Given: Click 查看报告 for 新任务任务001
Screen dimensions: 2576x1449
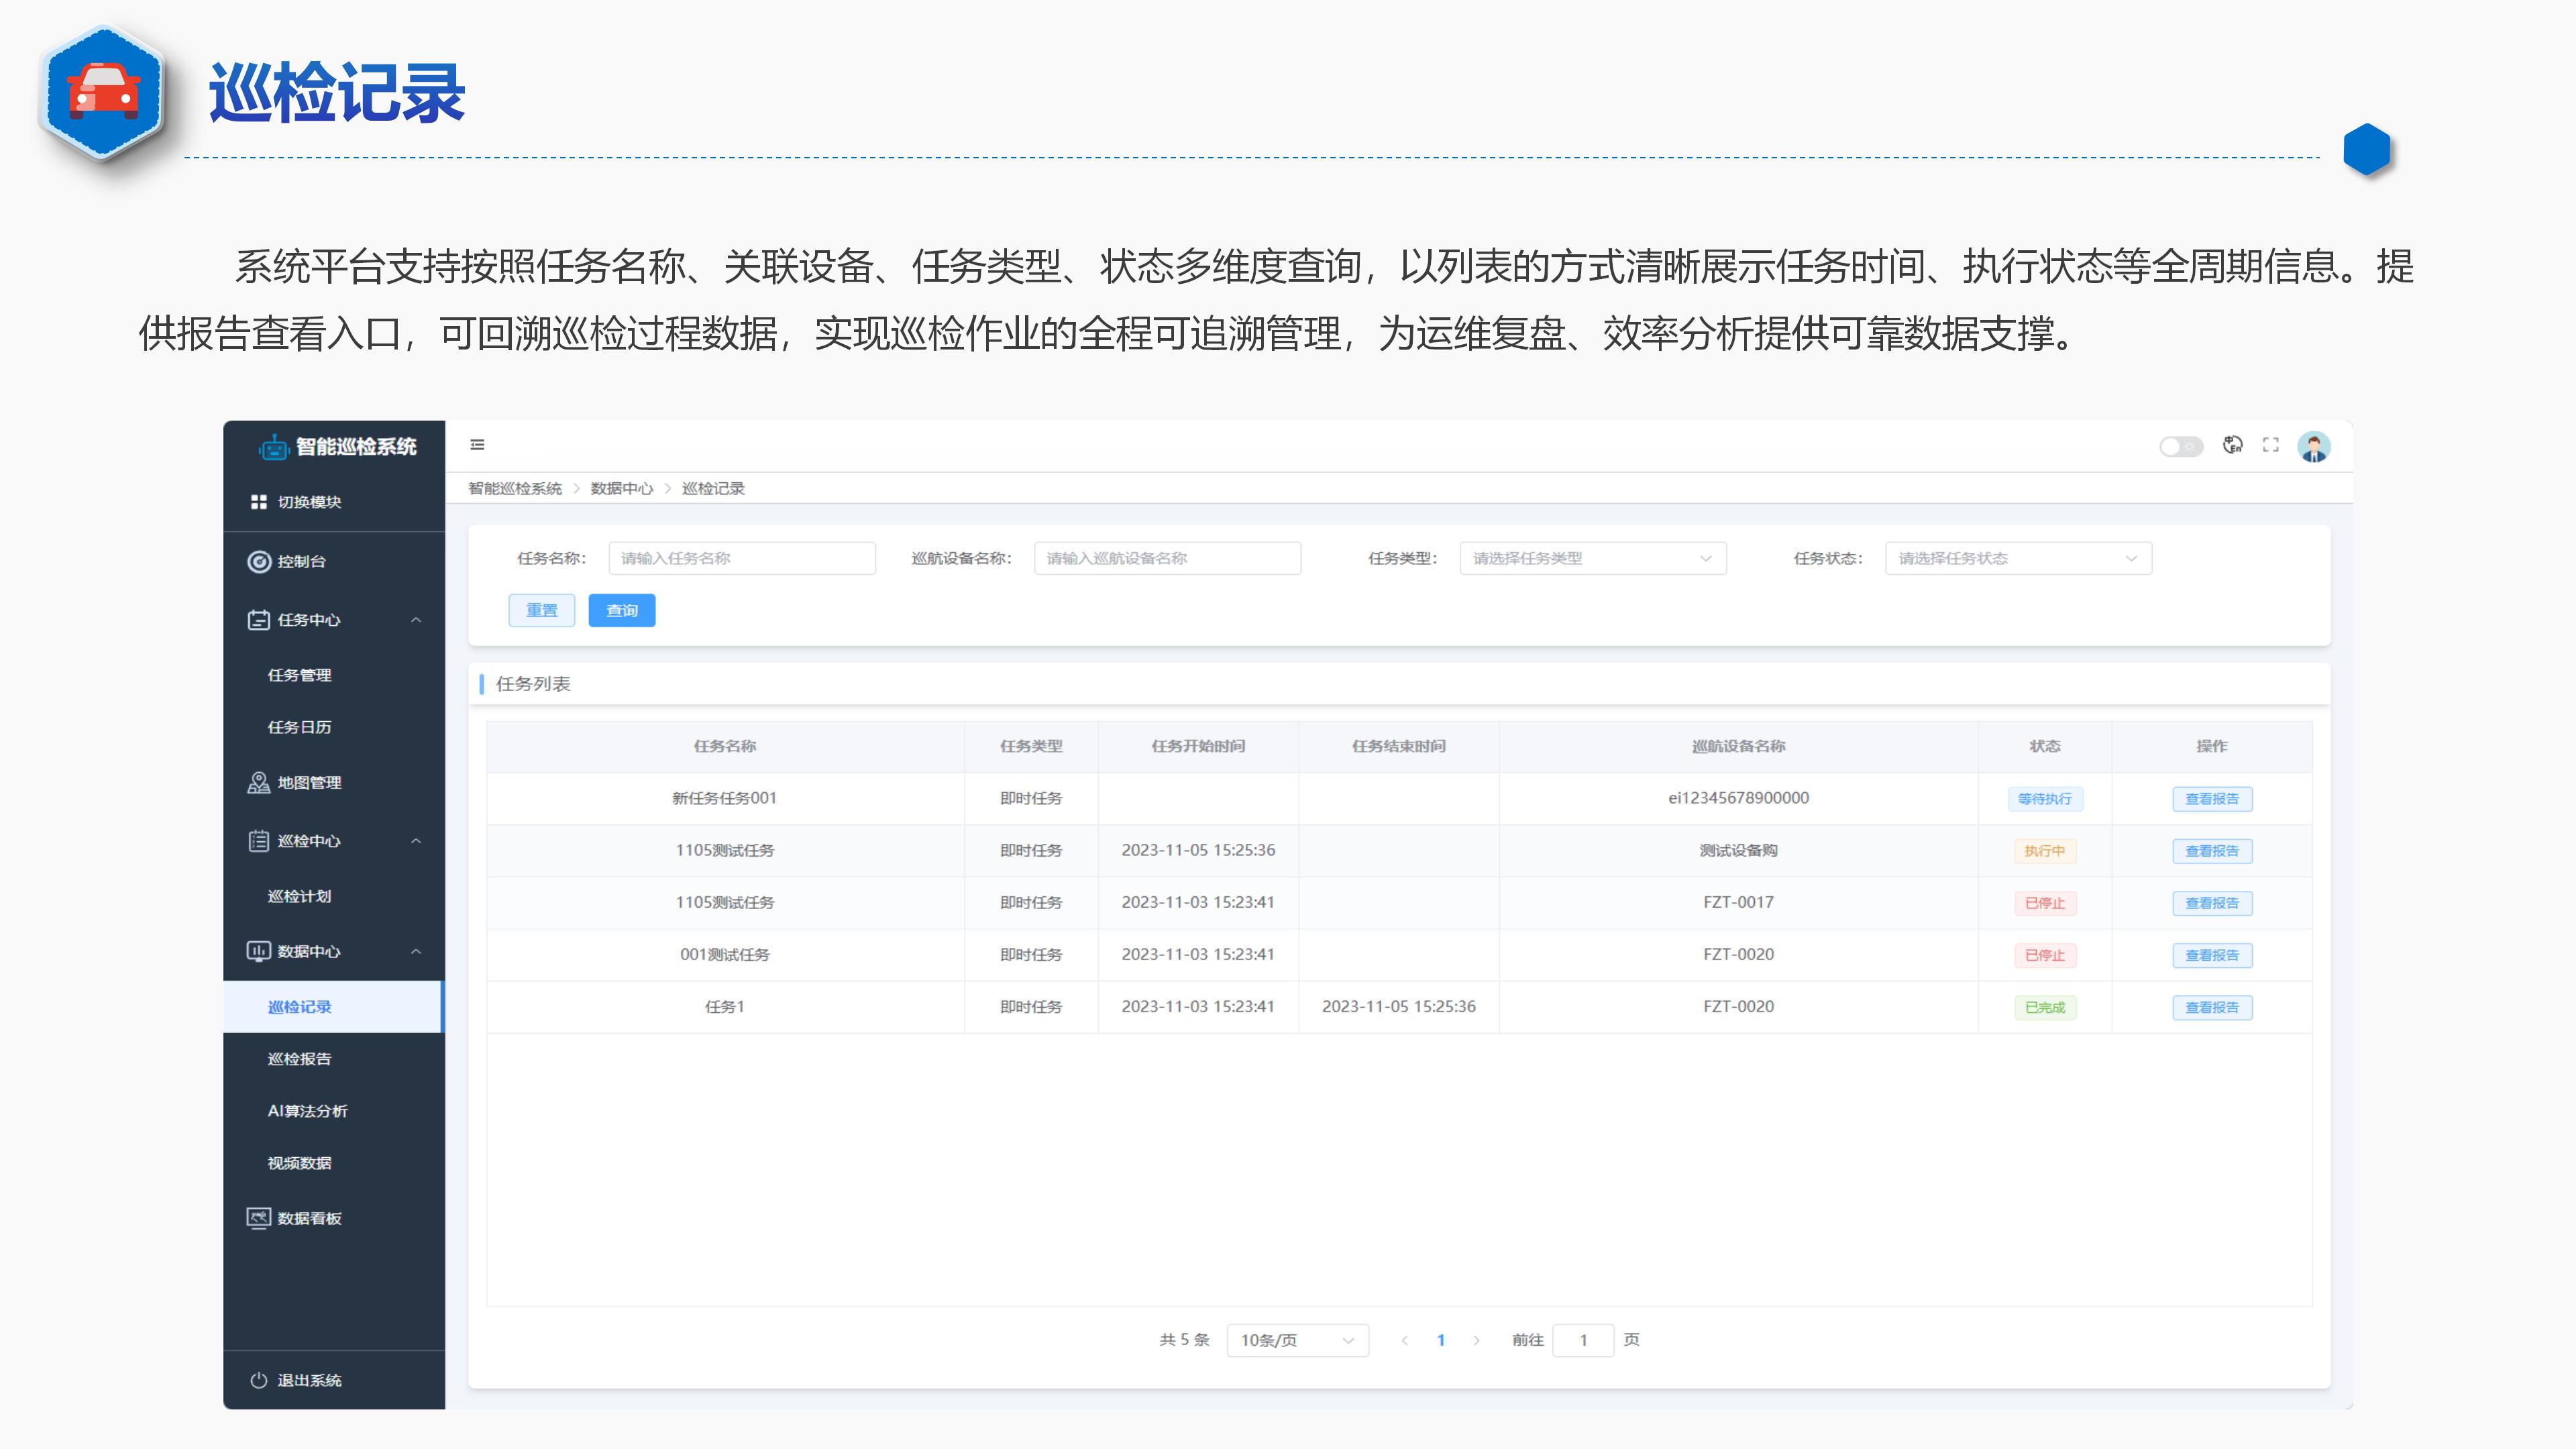Looking at the screenshot, I should pos(2212,799).
